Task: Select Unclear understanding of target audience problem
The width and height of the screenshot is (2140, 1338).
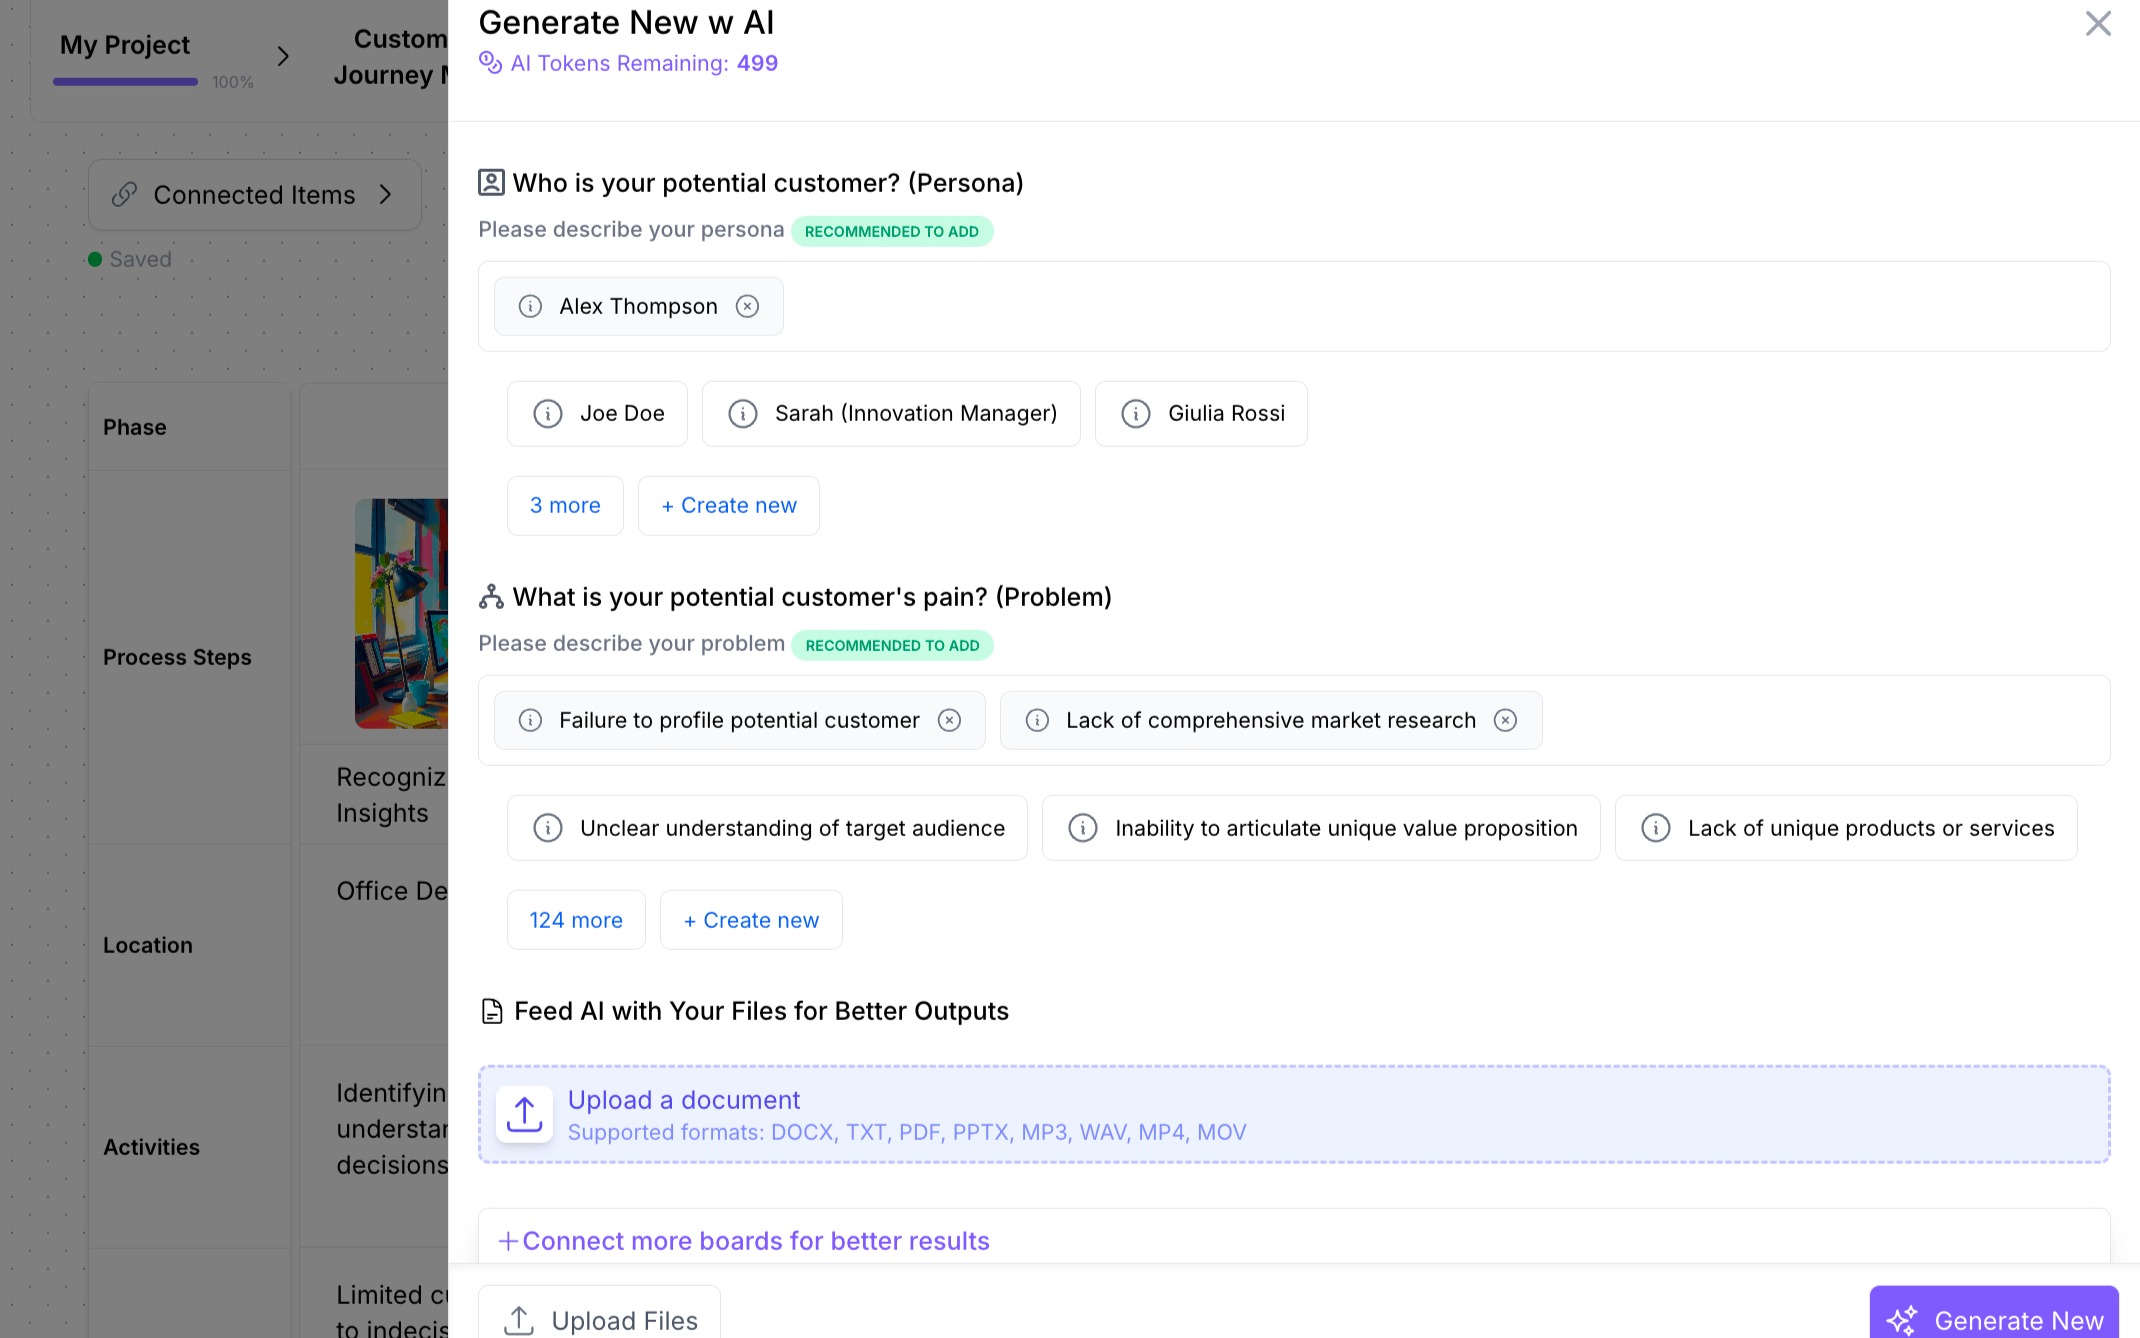Action: [791, 828]
